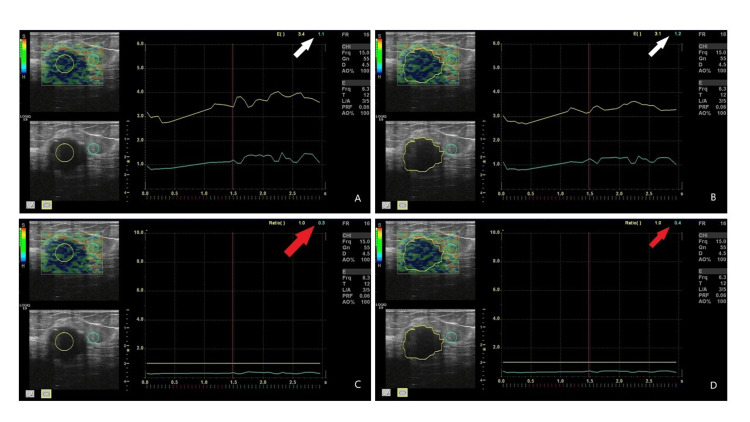This screenshot has width=750, height=422.
Task: Click the elasticity color scale bar in panel D
Action: (x=379, y=245)
